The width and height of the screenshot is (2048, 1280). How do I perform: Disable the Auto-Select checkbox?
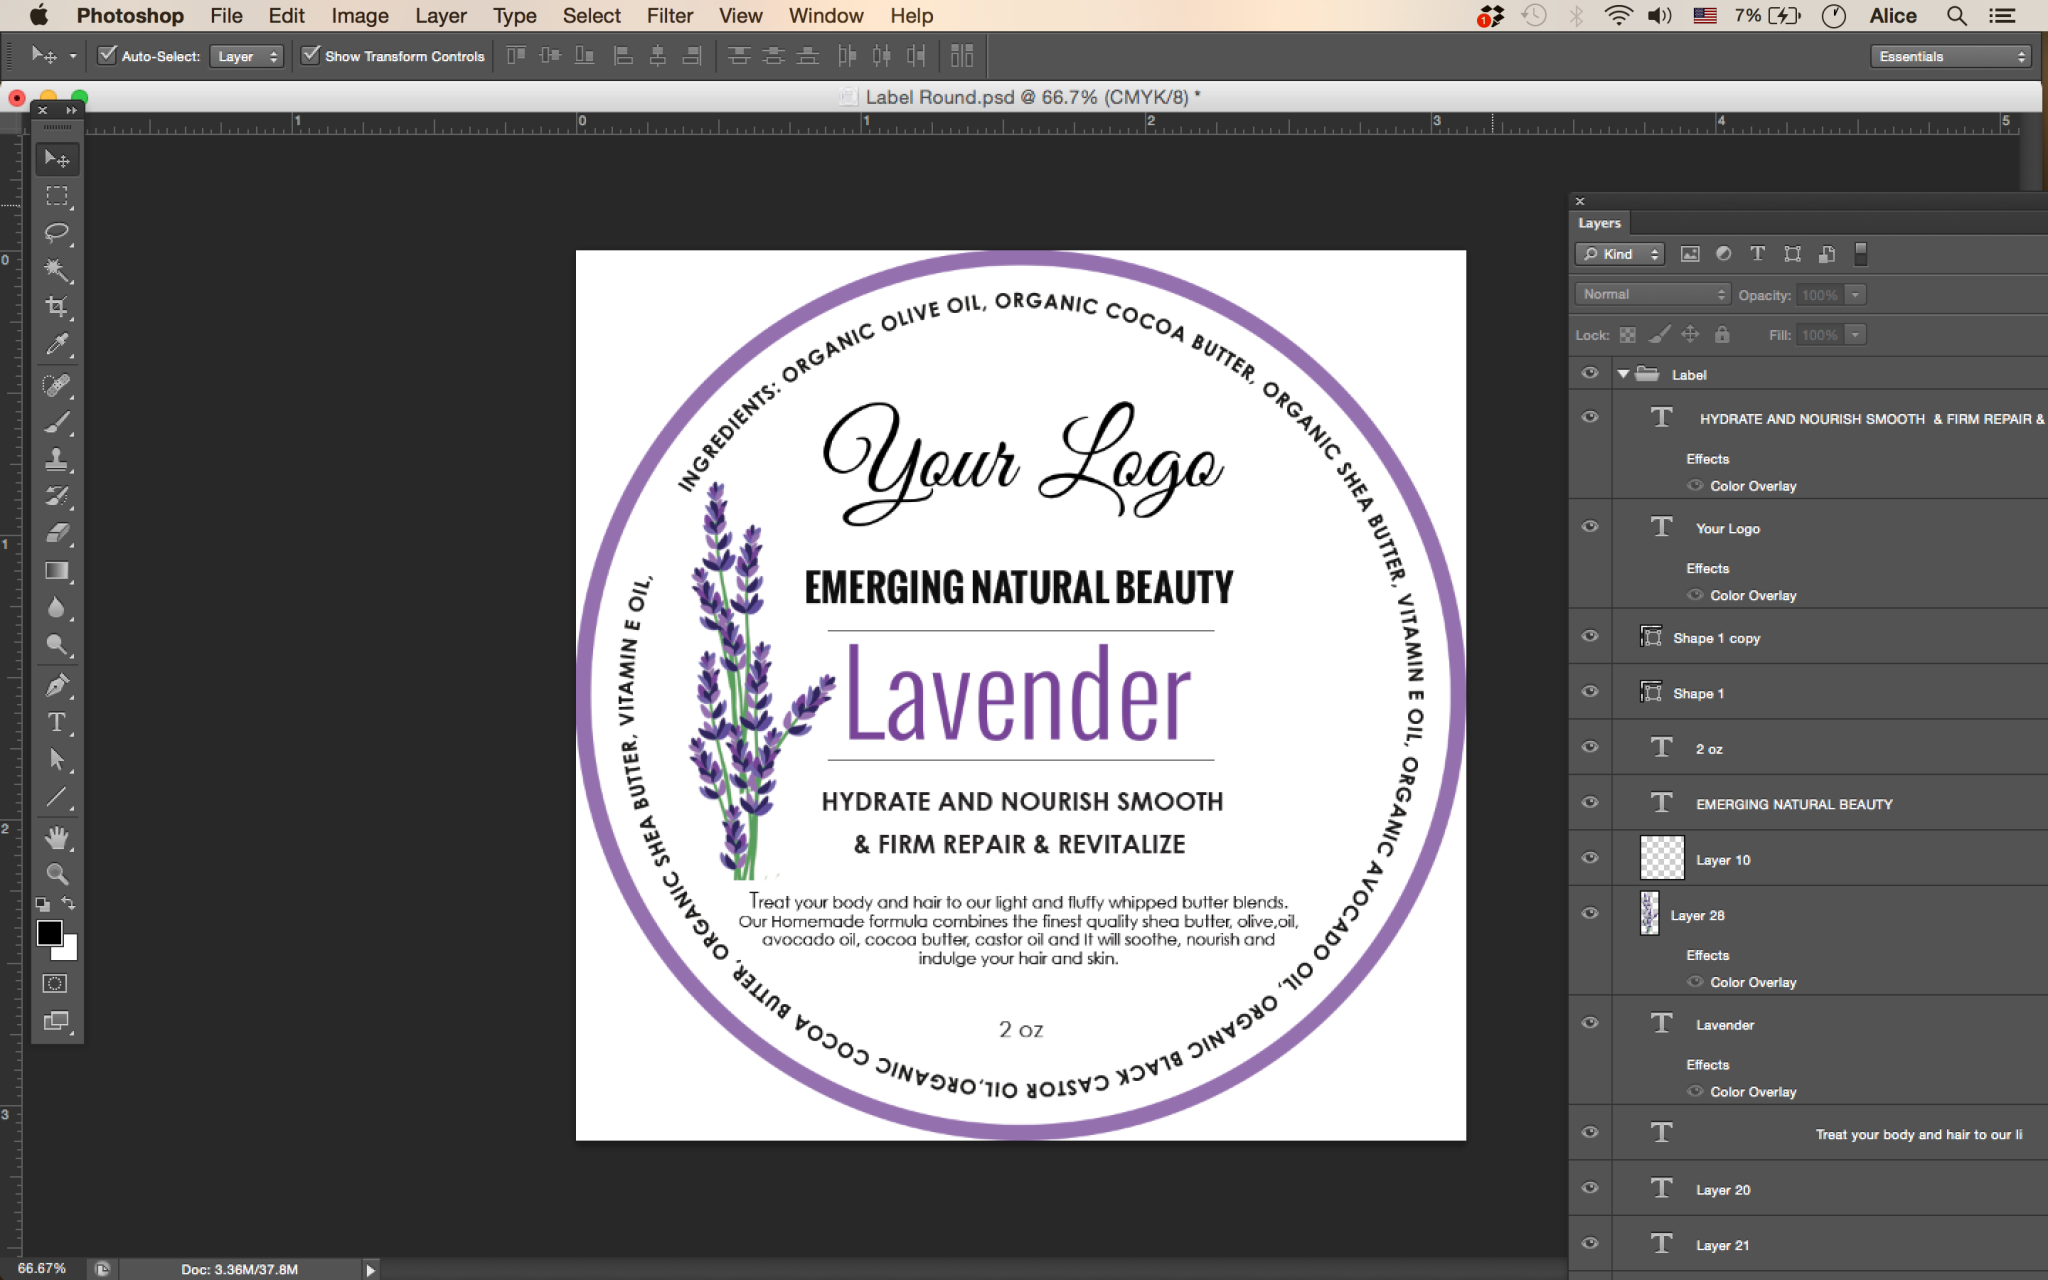107,55
